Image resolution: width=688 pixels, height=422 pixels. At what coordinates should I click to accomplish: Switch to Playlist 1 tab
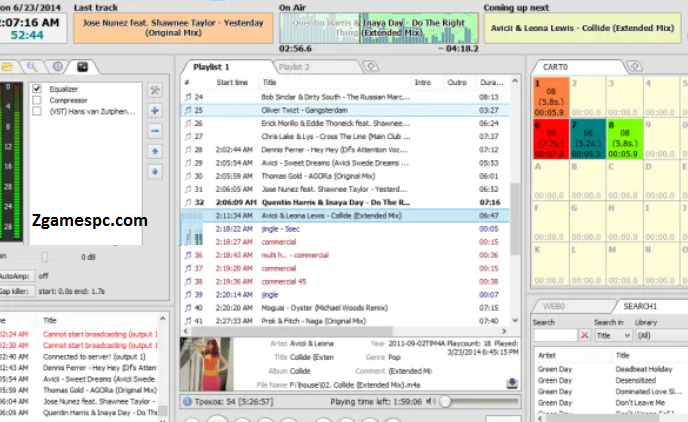(x=211, y=67)
